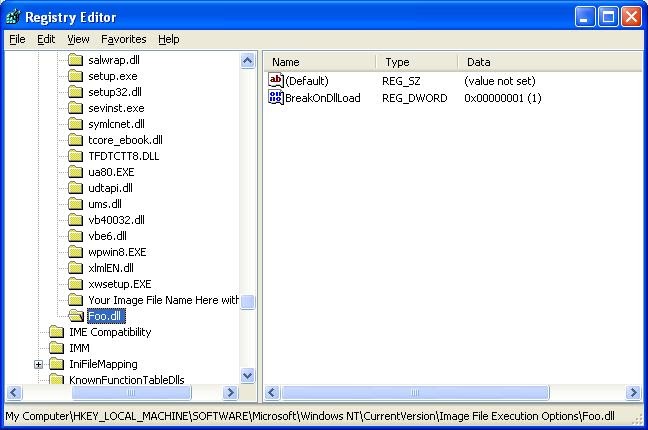The width and height of the screenshot is (648, 430).
Task: Click the values pane horizontal scroll thumb
Action: pyautogui.click(x=415, y=392)
